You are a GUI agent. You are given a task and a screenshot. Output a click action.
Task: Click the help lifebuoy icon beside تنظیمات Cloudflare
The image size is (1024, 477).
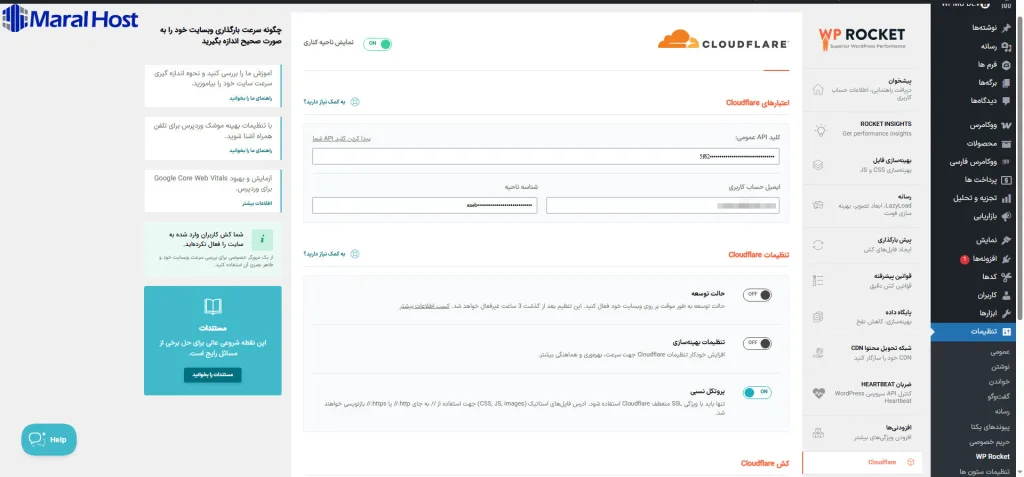tap(355, 254)
